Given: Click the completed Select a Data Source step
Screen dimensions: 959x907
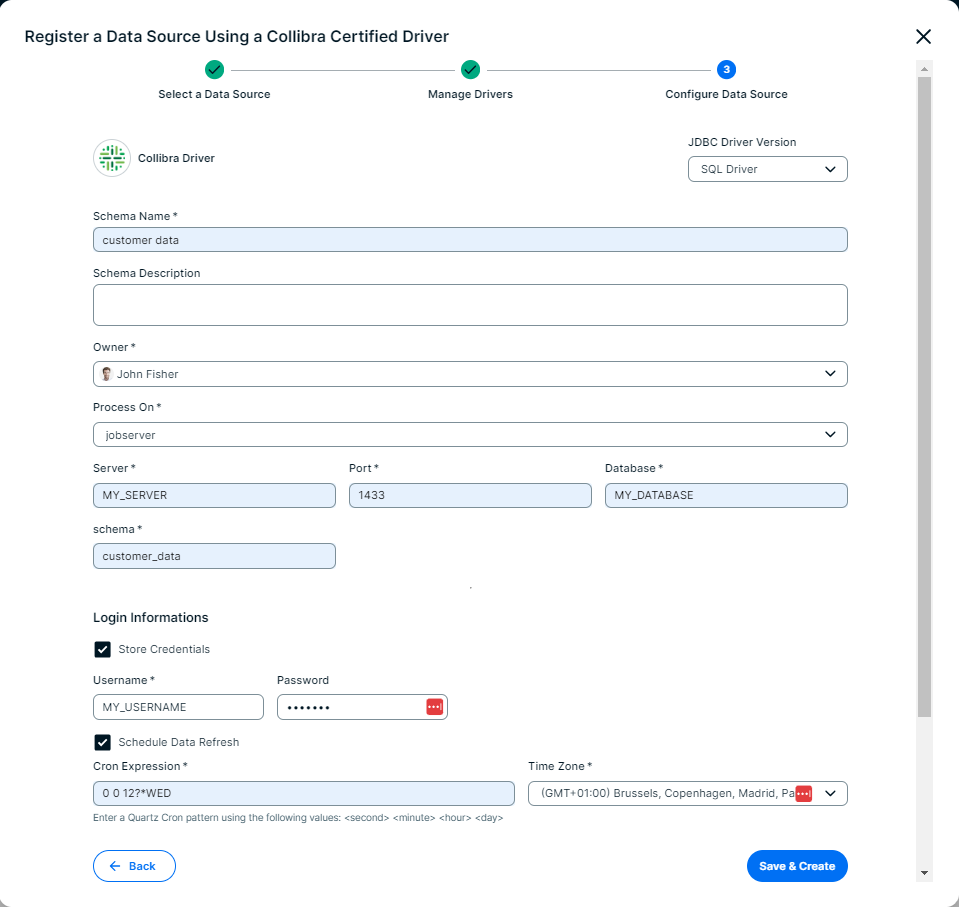Looking at the screenshot, I should click(x=214, y=69).
